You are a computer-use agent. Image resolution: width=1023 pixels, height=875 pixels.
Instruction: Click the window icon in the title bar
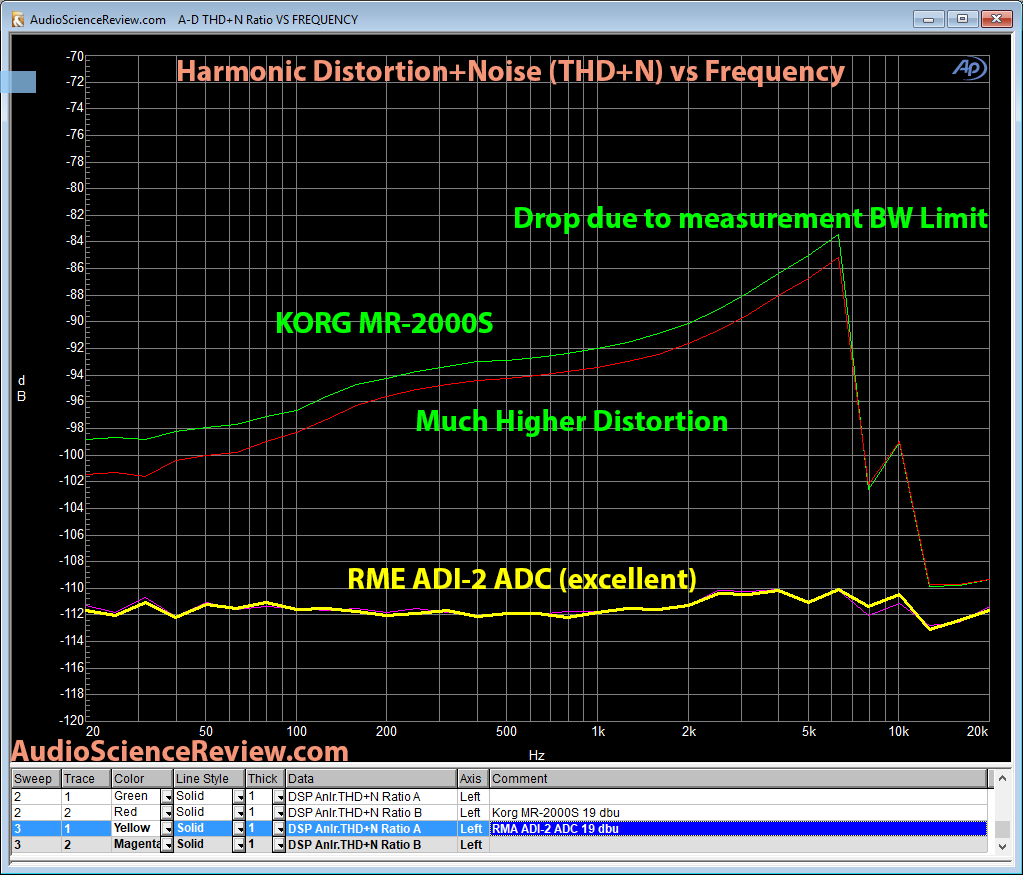point(18,20)
